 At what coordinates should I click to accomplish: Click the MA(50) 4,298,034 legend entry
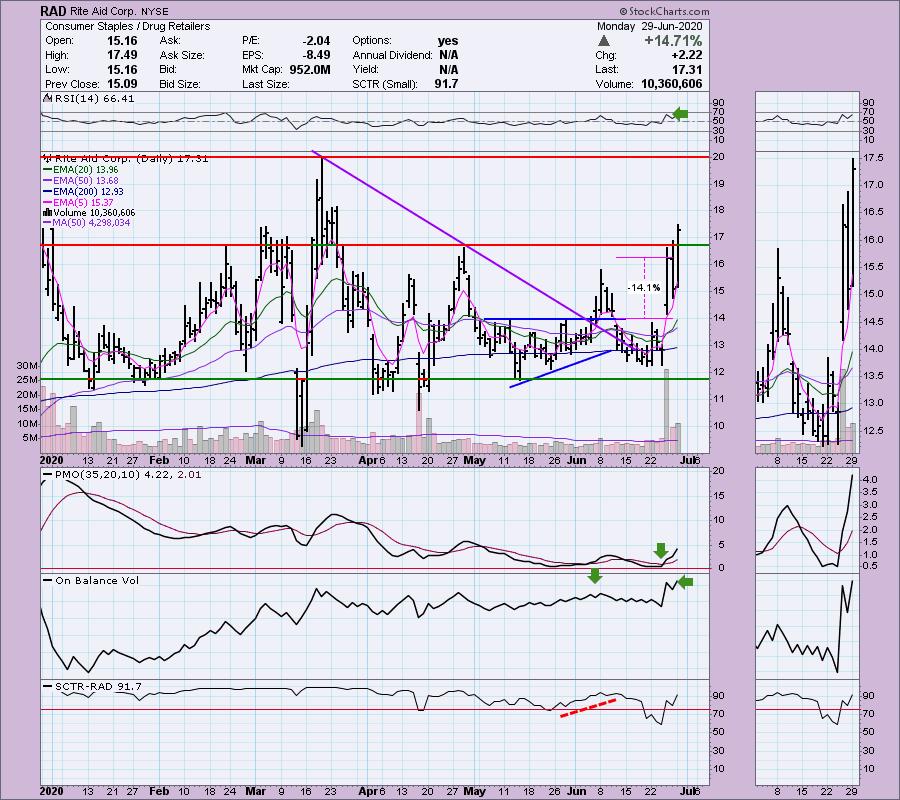click(87, 223)
